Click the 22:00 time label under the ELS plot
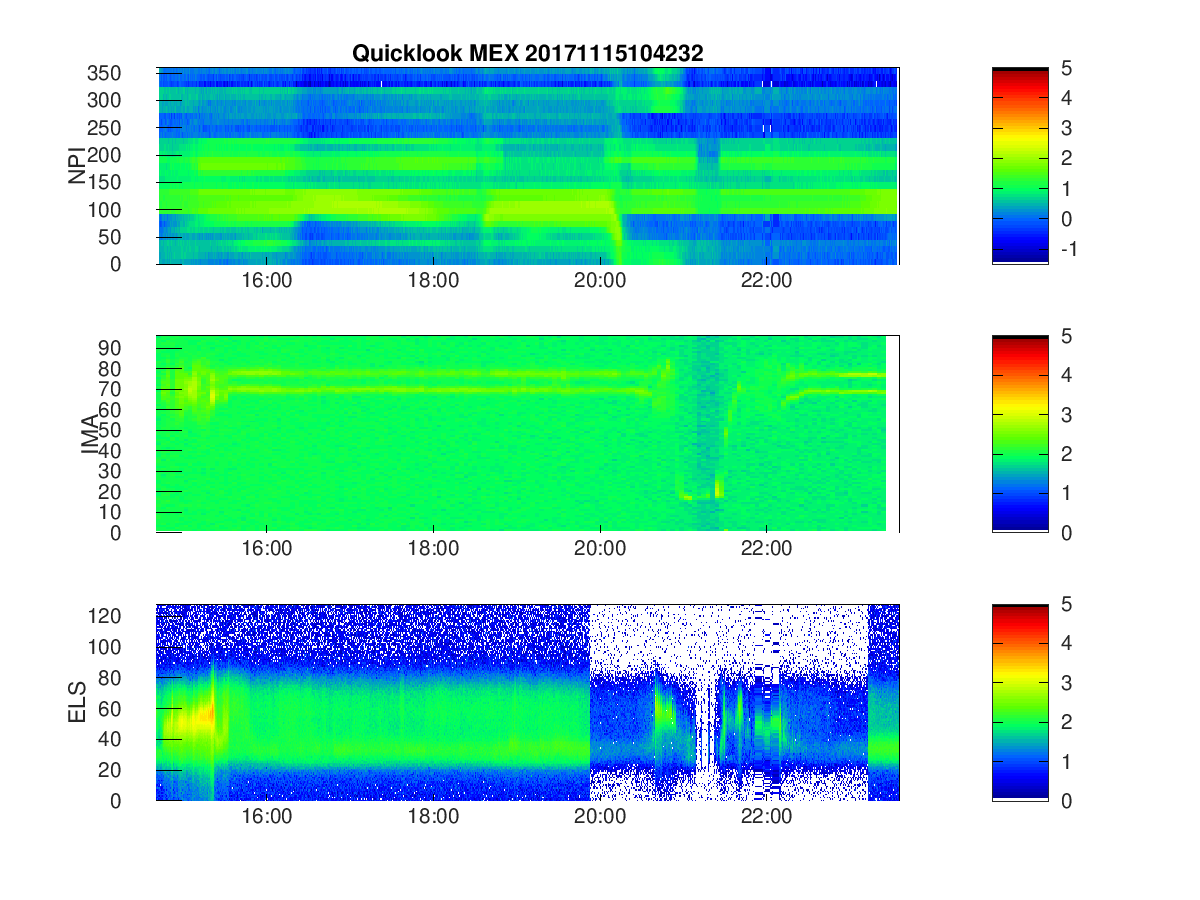Image resolution: width=1200 pixels, height=900 pixels. tap(766, 818)
